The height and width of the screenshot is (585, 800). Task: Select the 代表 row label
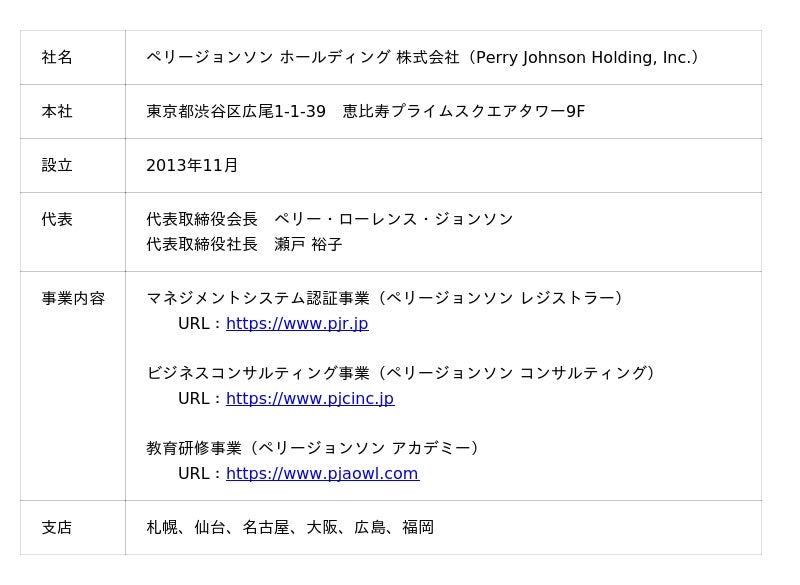(x=57, y=220)
